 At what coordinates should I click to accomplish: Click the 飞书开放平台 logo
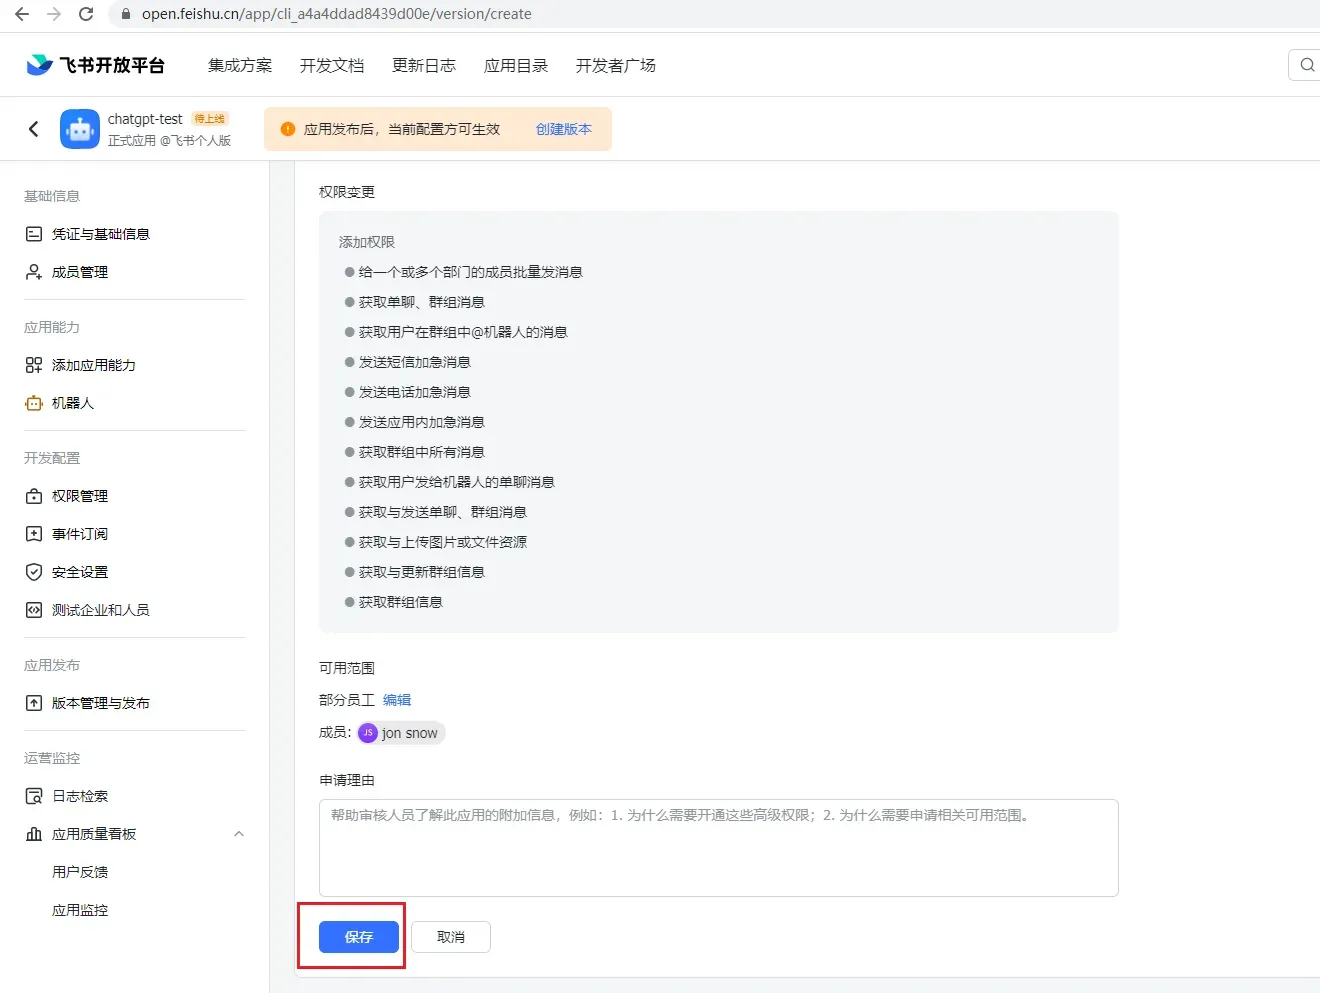click(x=96, y=65)
